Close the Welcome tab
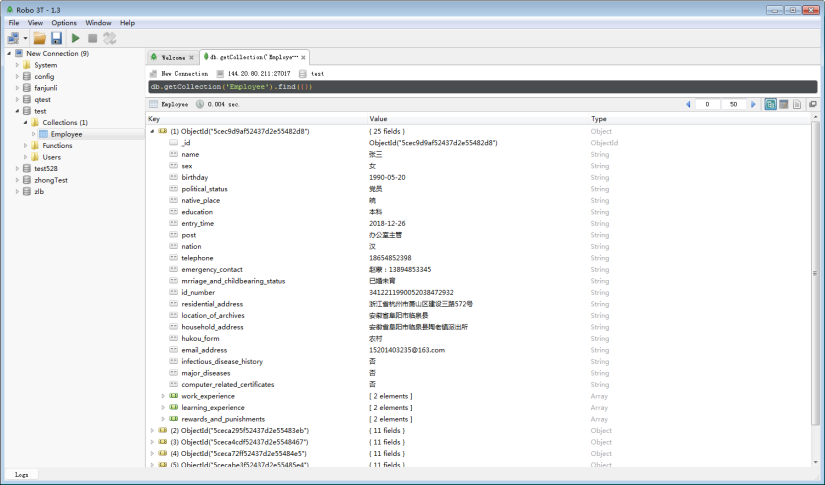The image size is (825, 485). pos(192,58)
